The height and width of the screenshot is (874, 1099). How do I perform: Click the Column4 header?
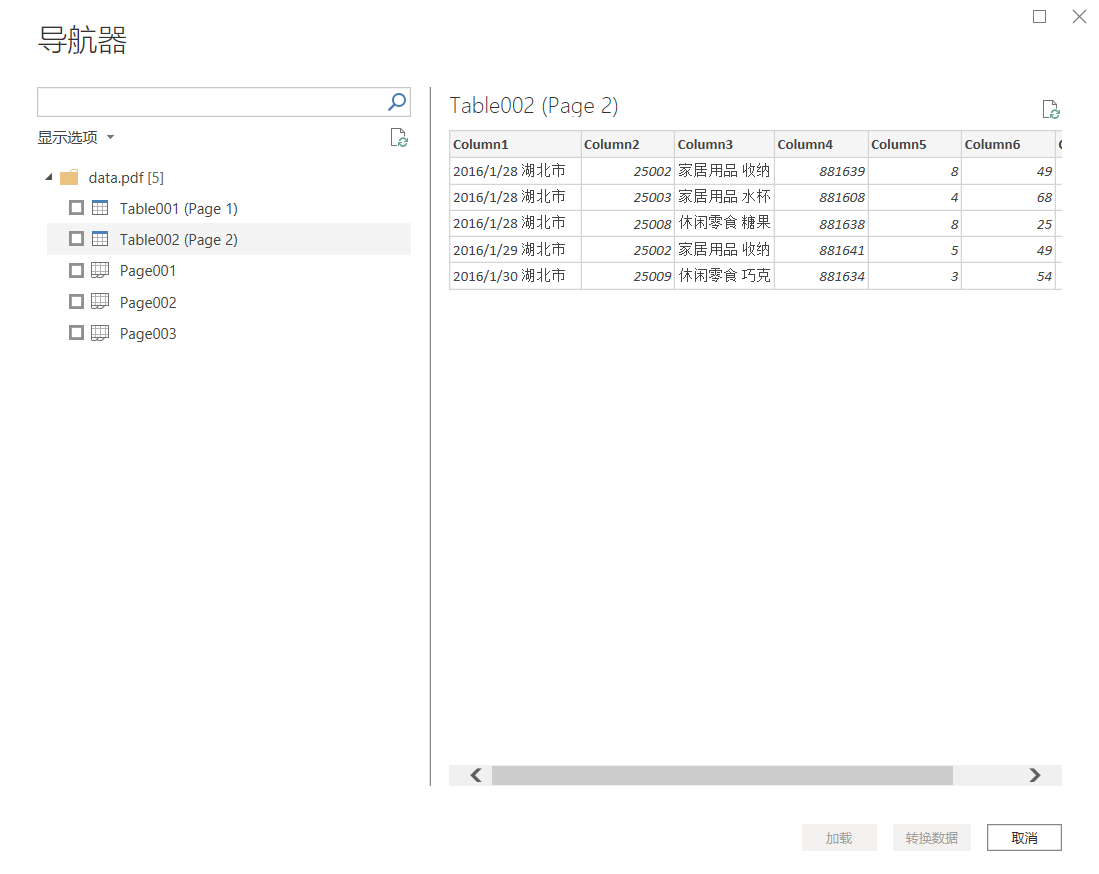(821, 144)
